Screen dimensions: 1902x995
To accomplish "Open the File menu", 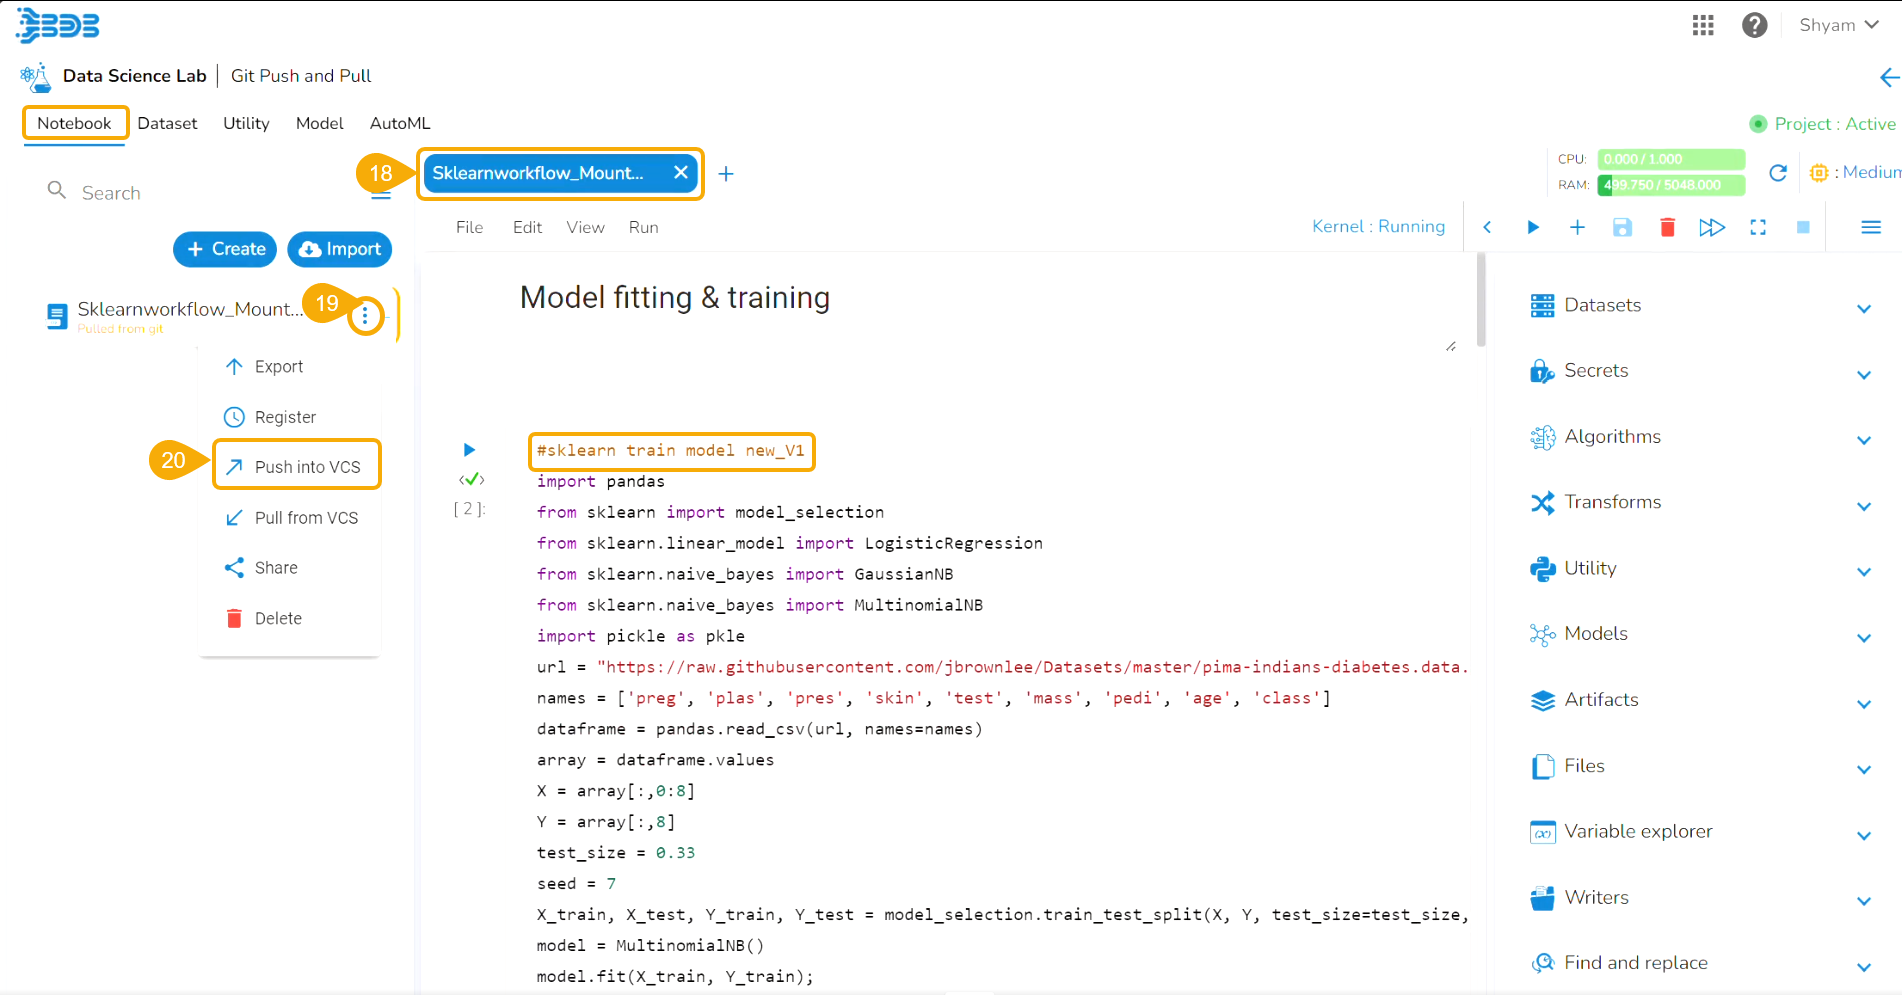I will coord(469,227).
